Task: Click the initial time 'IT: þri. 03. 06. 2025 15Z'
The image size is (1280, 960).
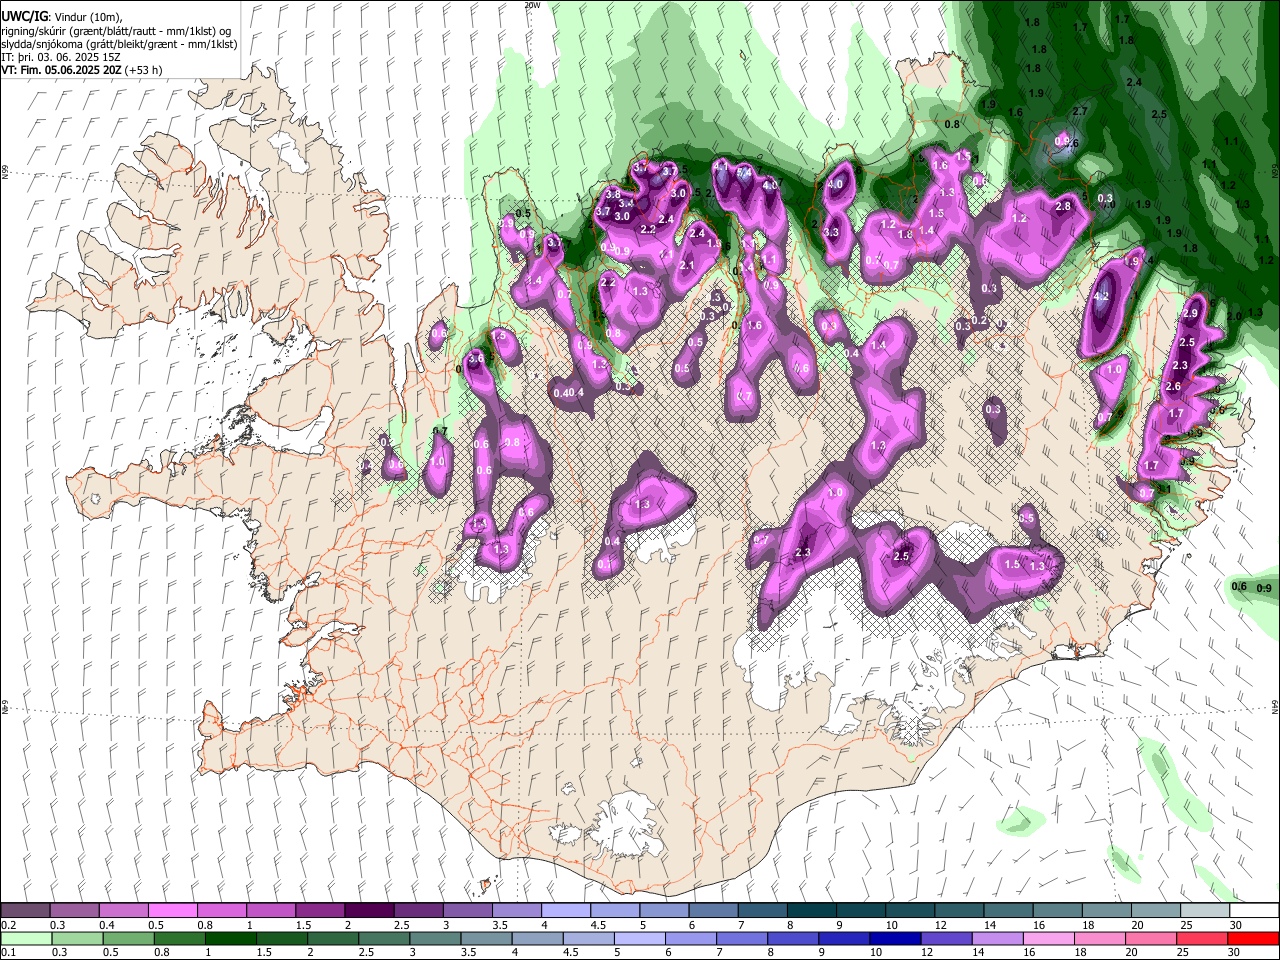Action: 61,57
